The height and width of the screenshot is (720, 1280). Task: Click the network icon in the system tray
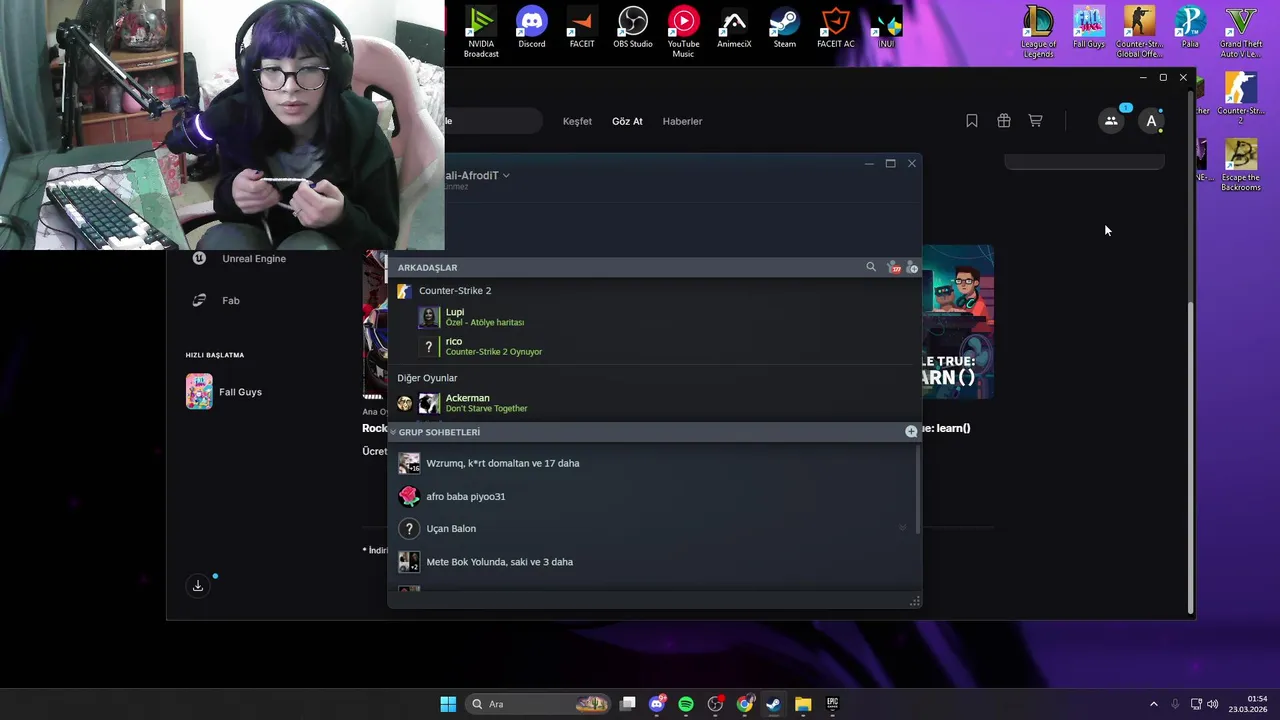[x=1196, y=704]
